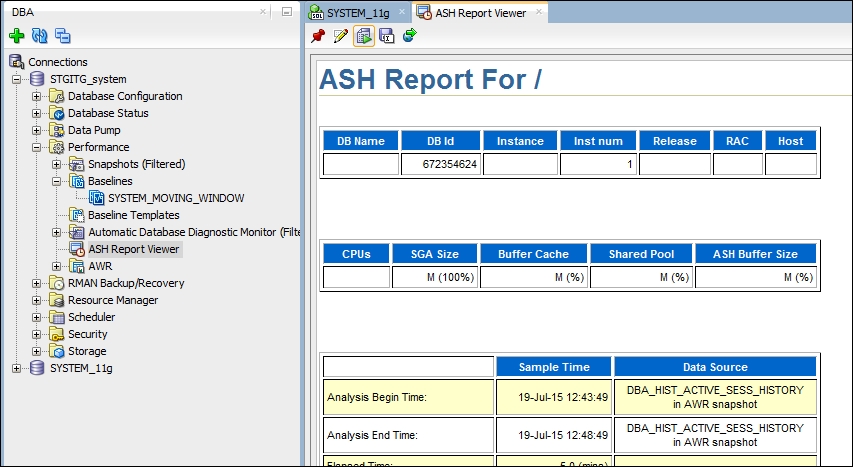
Task: Collapse the Baselines node
Action: [57, 181]
